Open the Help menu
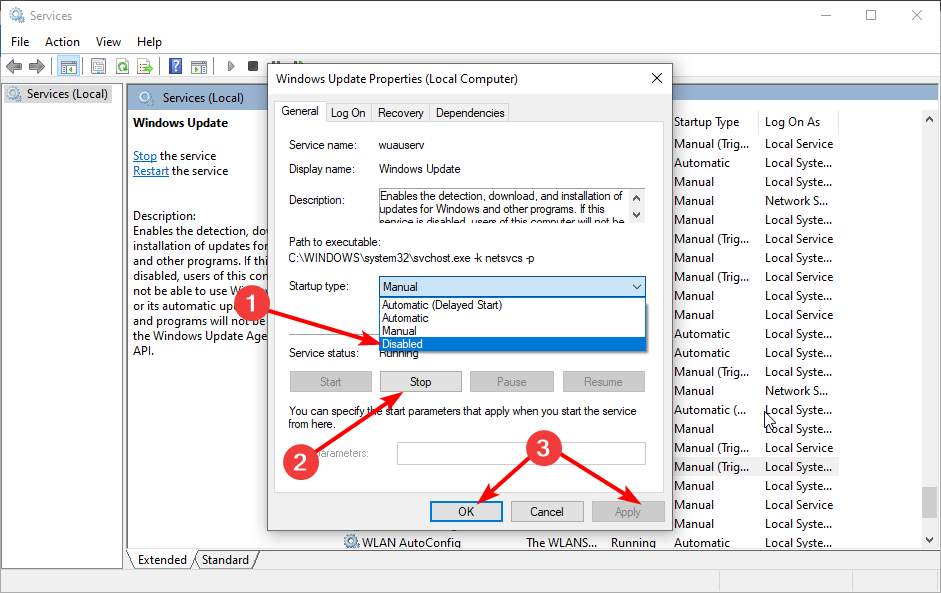Screen dimensions: 941x593 click(149, 42)
